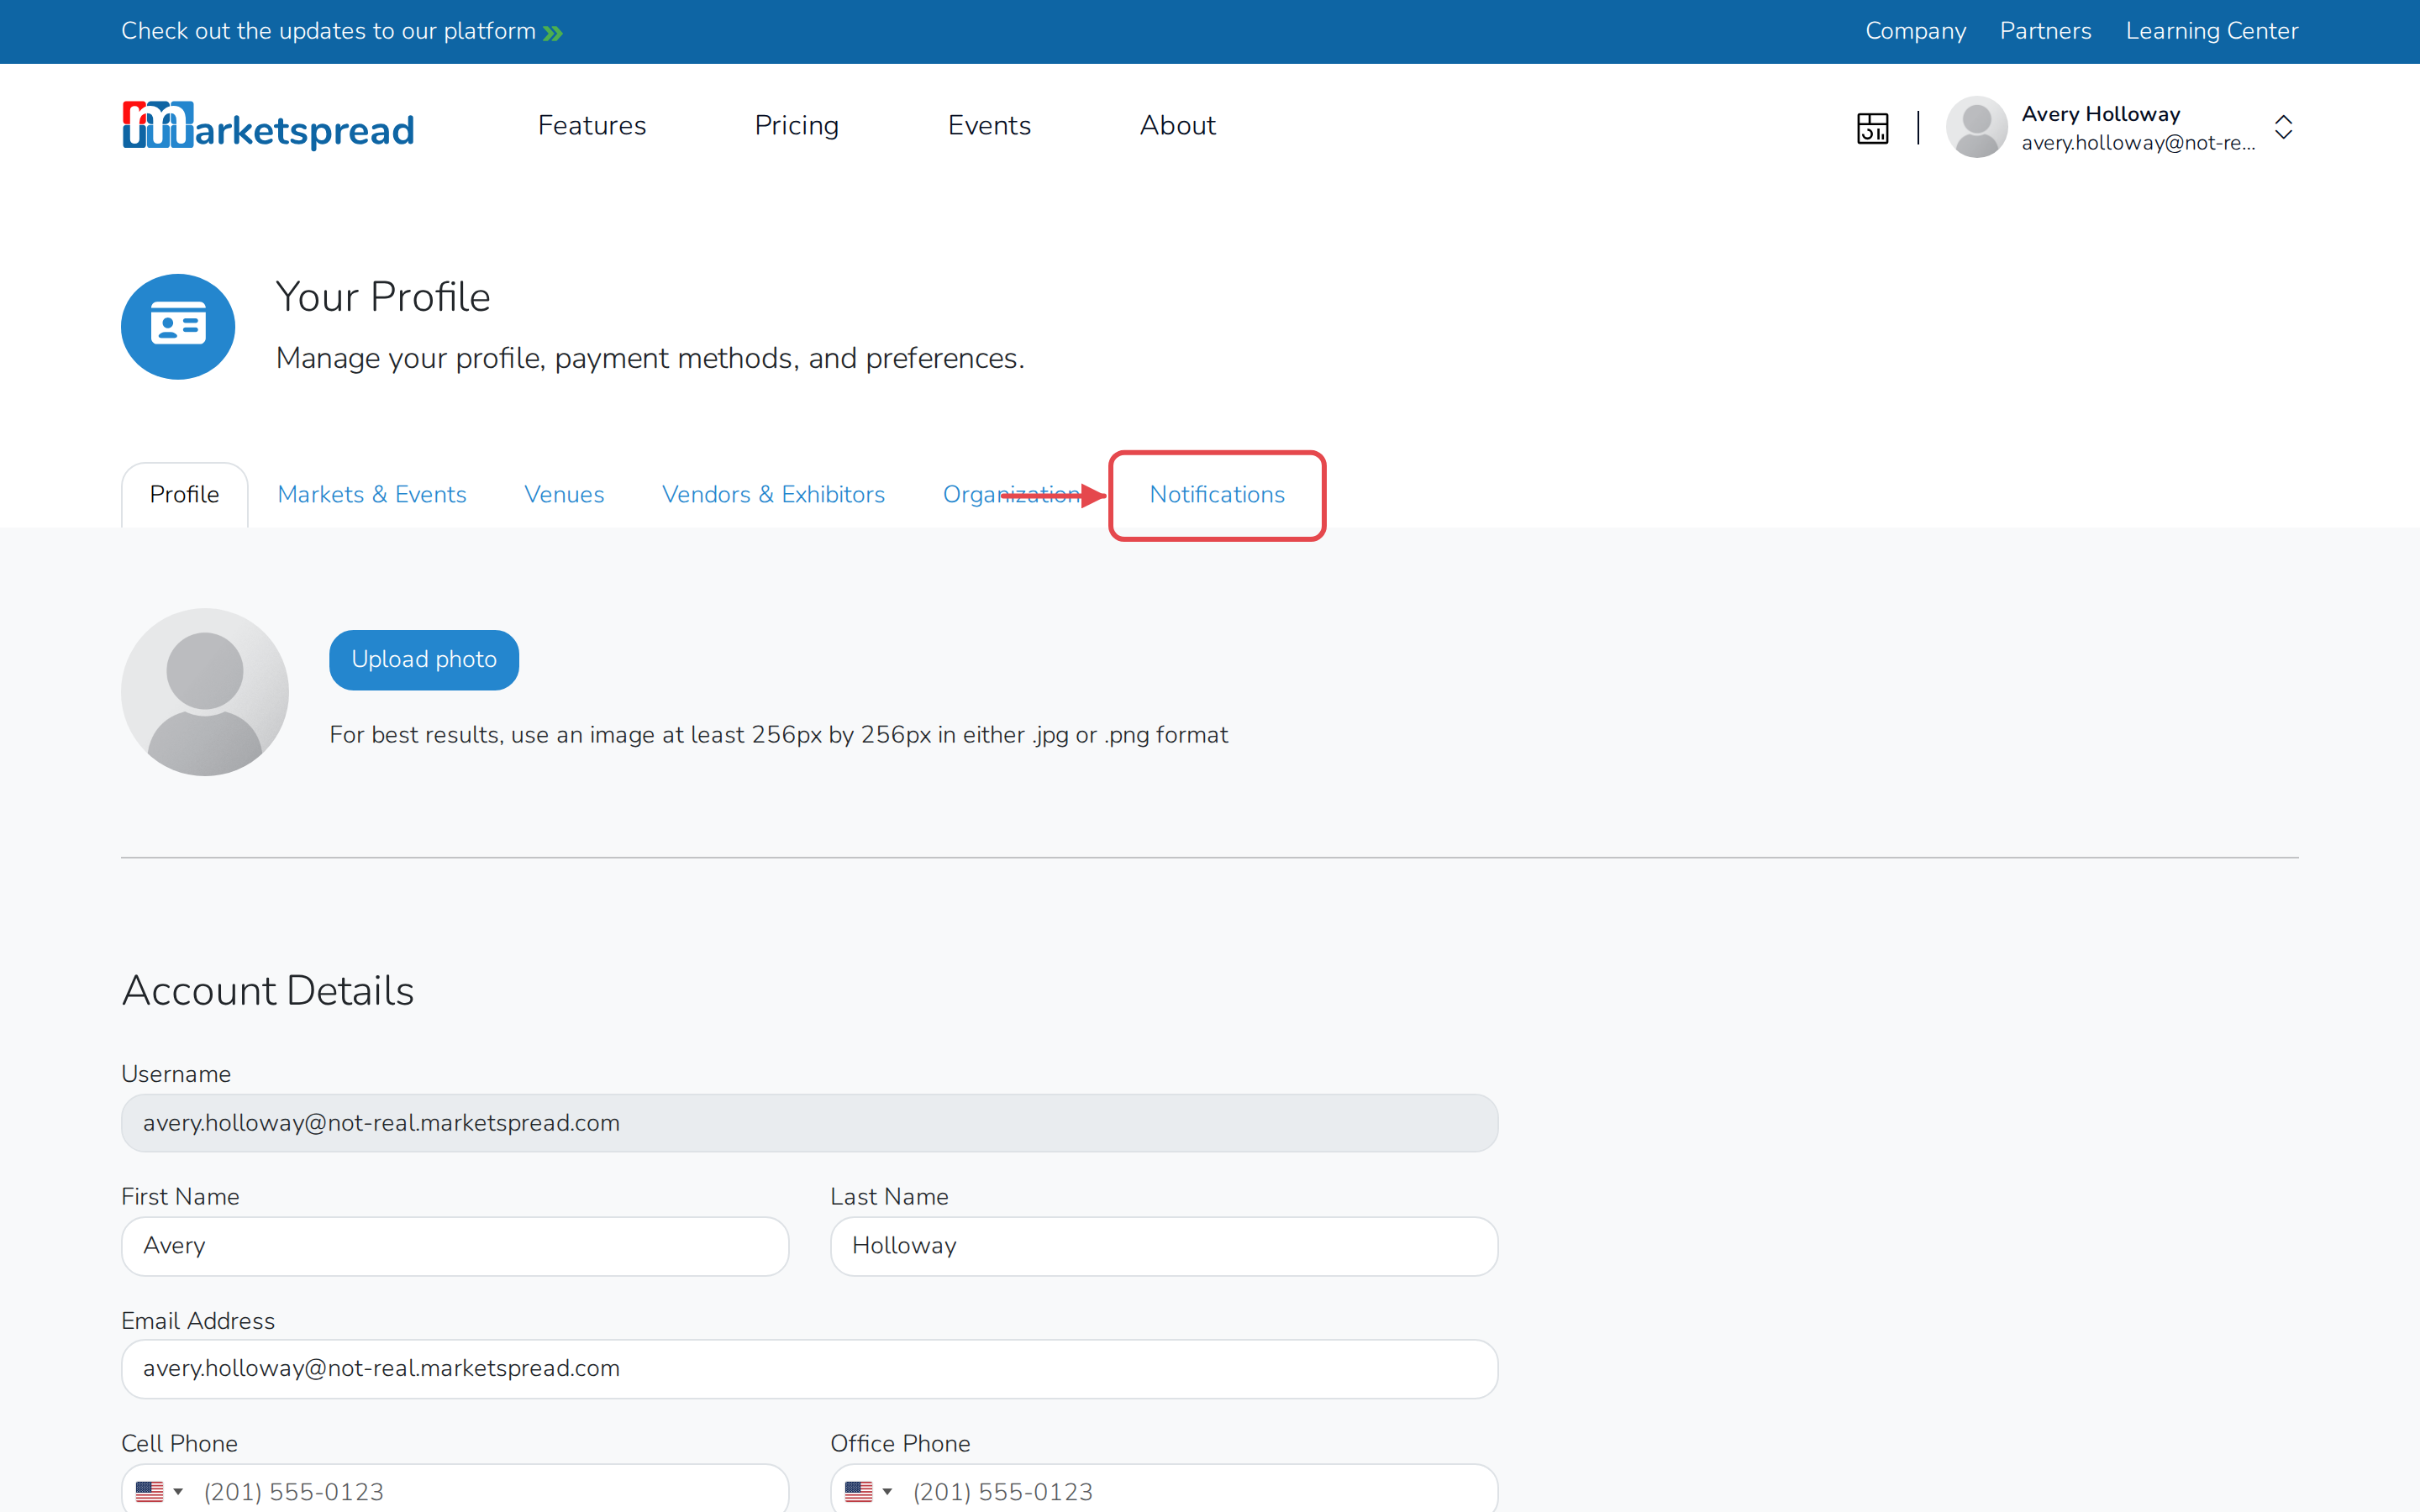Open Office Phone country flag selector
The height and width of the screenshot is (1512, 2420).
868,1491
